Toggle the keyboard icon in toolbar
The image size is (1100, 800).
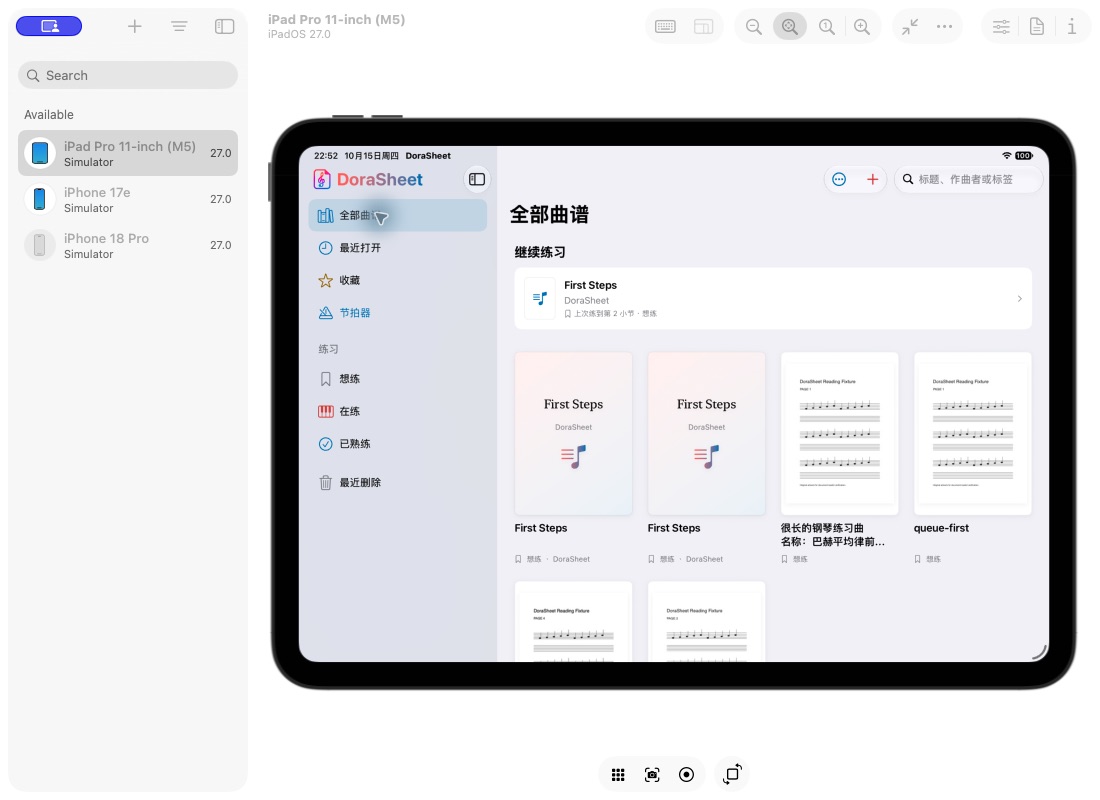[x=665, y=27]
